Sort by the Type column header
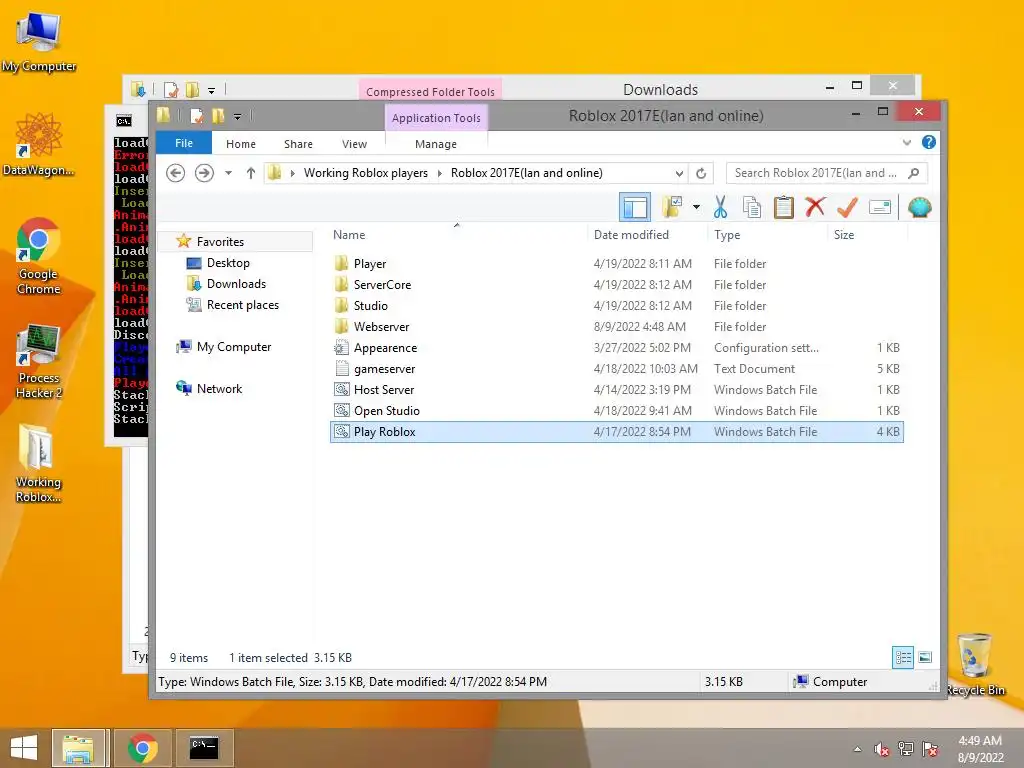Viewport: 1024px width, 768px height. 727,234
